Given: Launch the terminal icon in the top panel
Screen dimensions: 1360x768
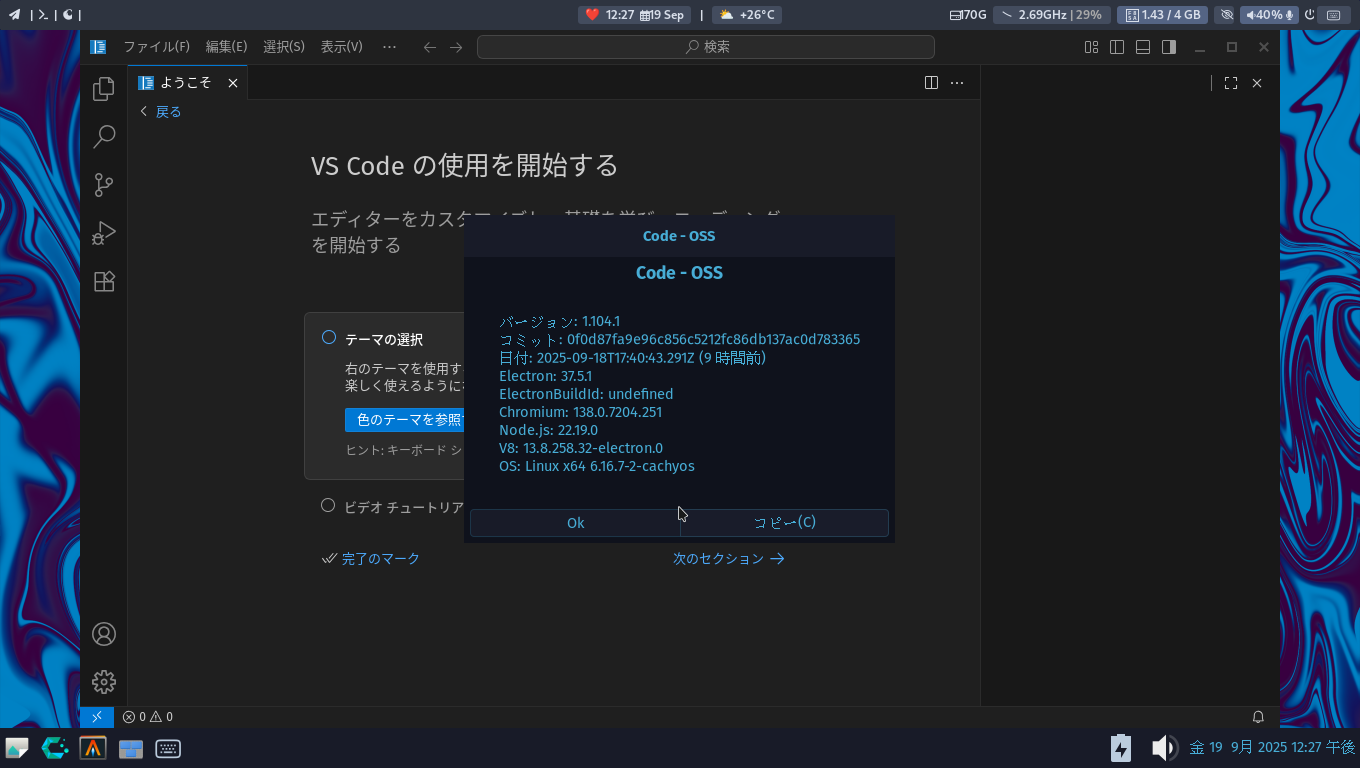Looking at the screenshot, I should click(x=42, y=15).
